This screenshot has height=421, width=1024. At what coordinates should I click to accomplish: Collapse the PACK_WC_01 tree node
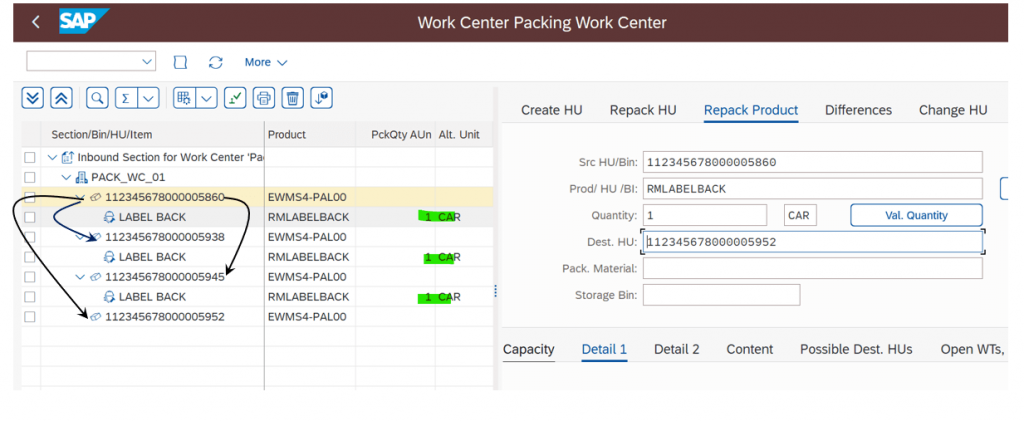point(66,178)
